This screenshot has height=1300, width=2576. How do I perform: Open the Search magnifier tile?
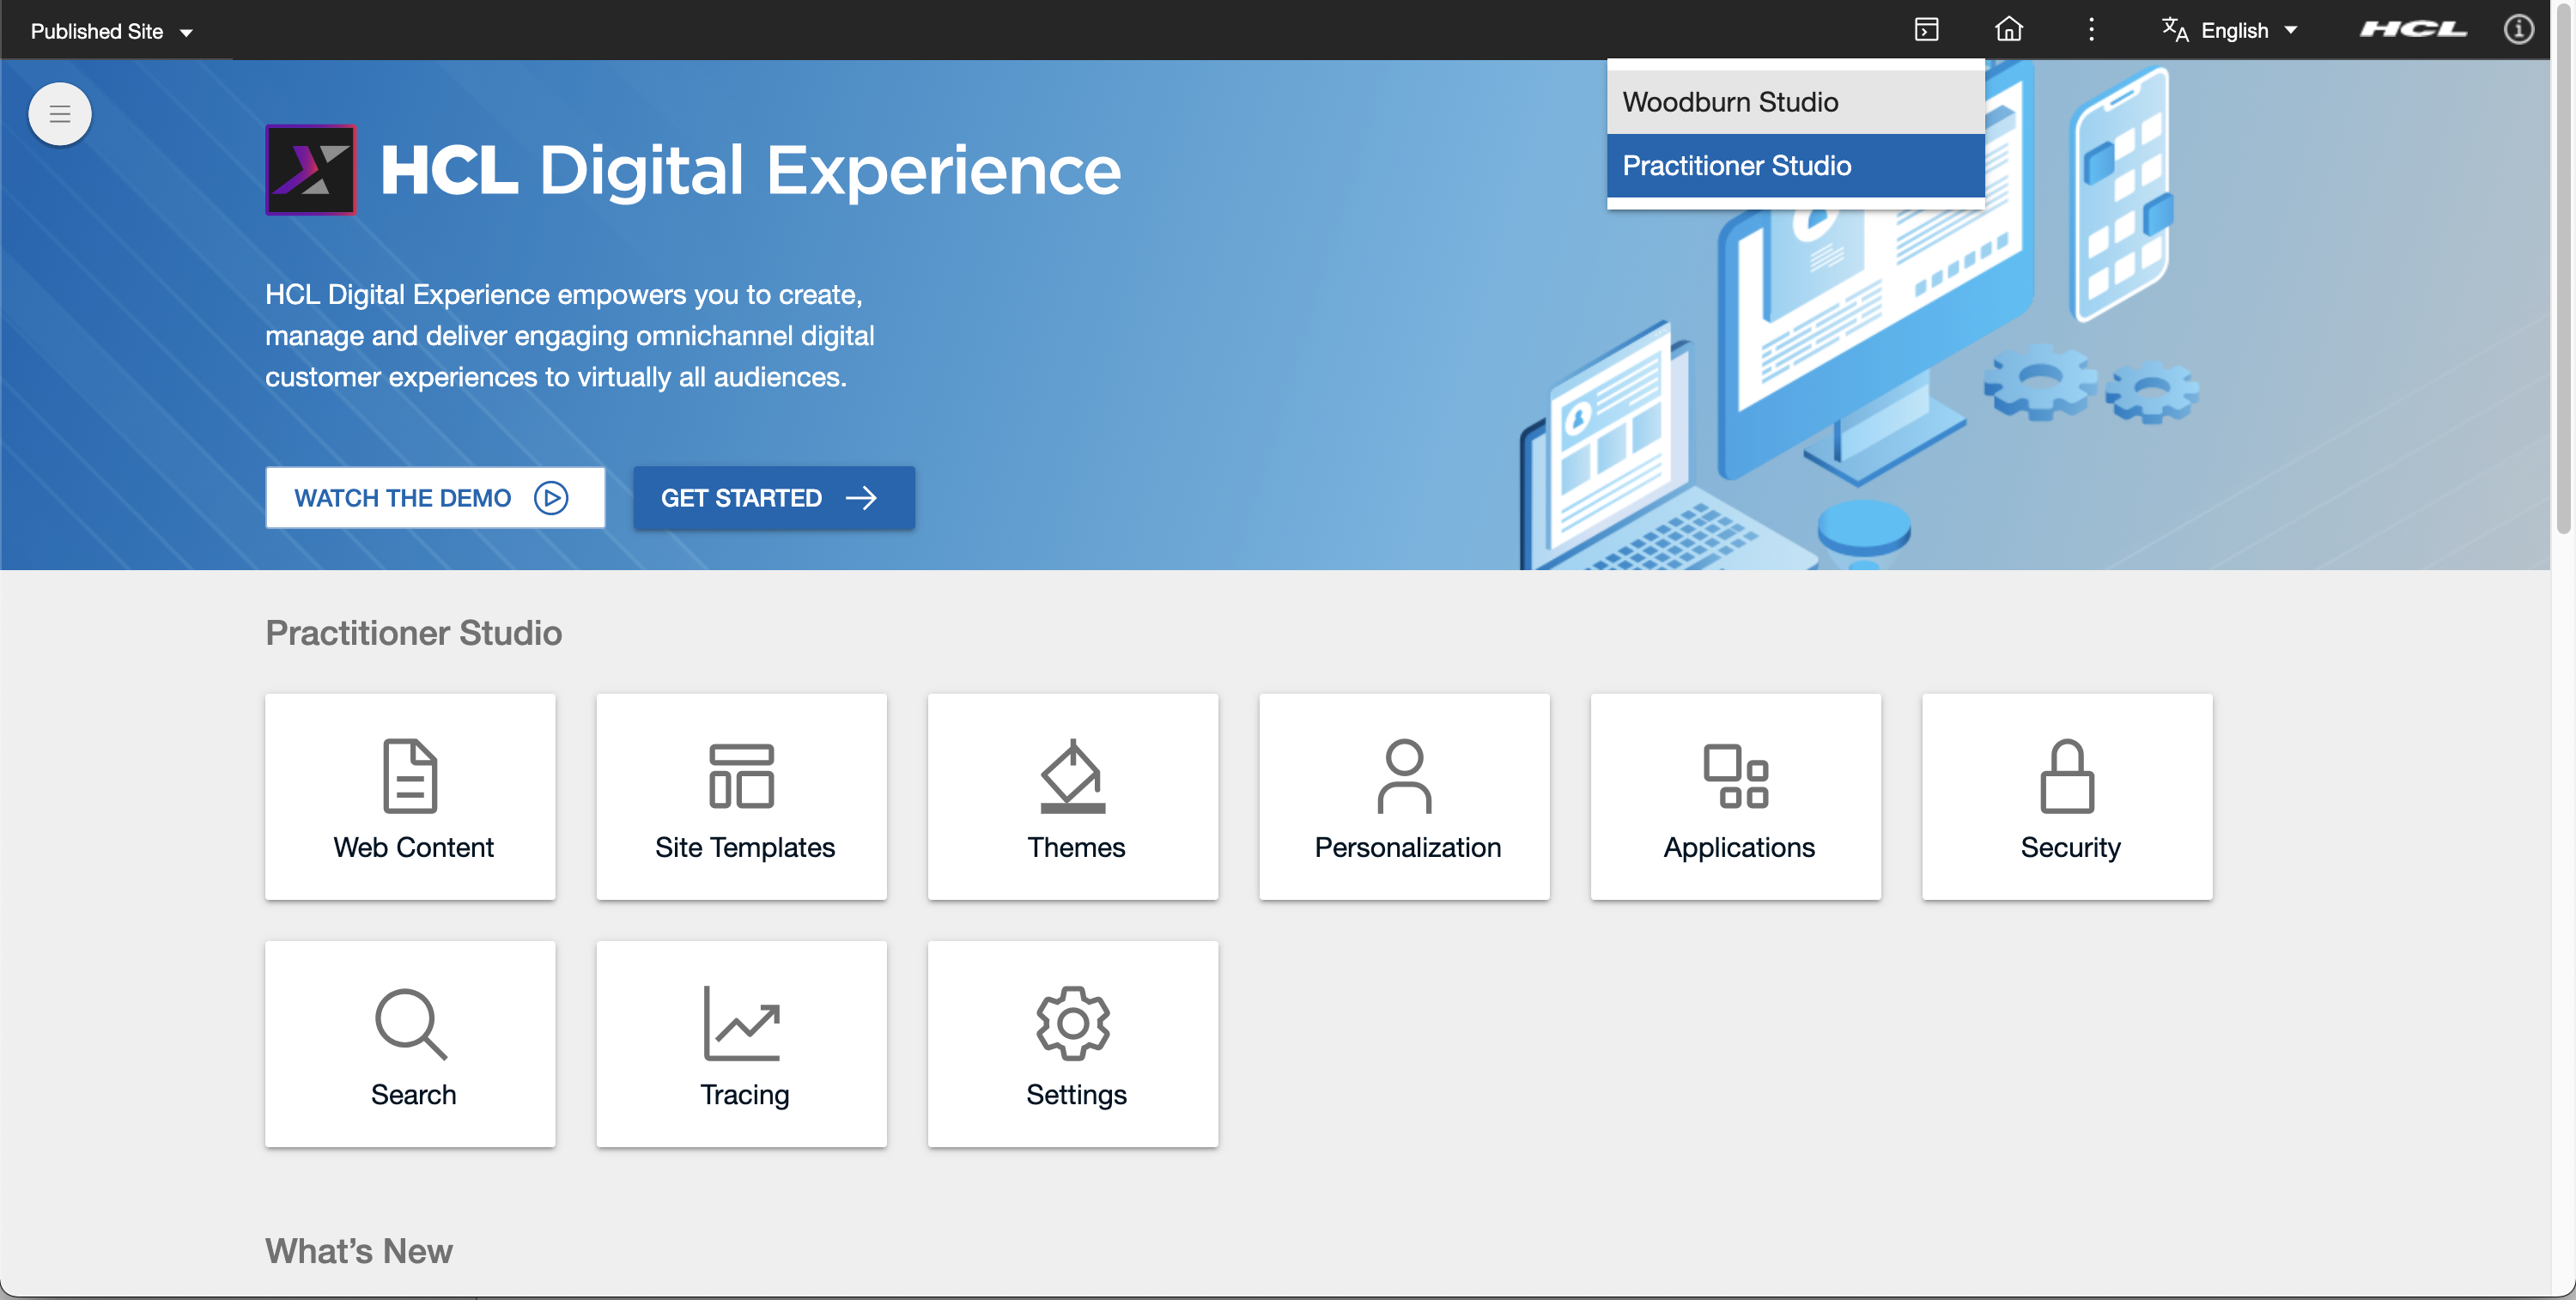tap(410, 1043)
